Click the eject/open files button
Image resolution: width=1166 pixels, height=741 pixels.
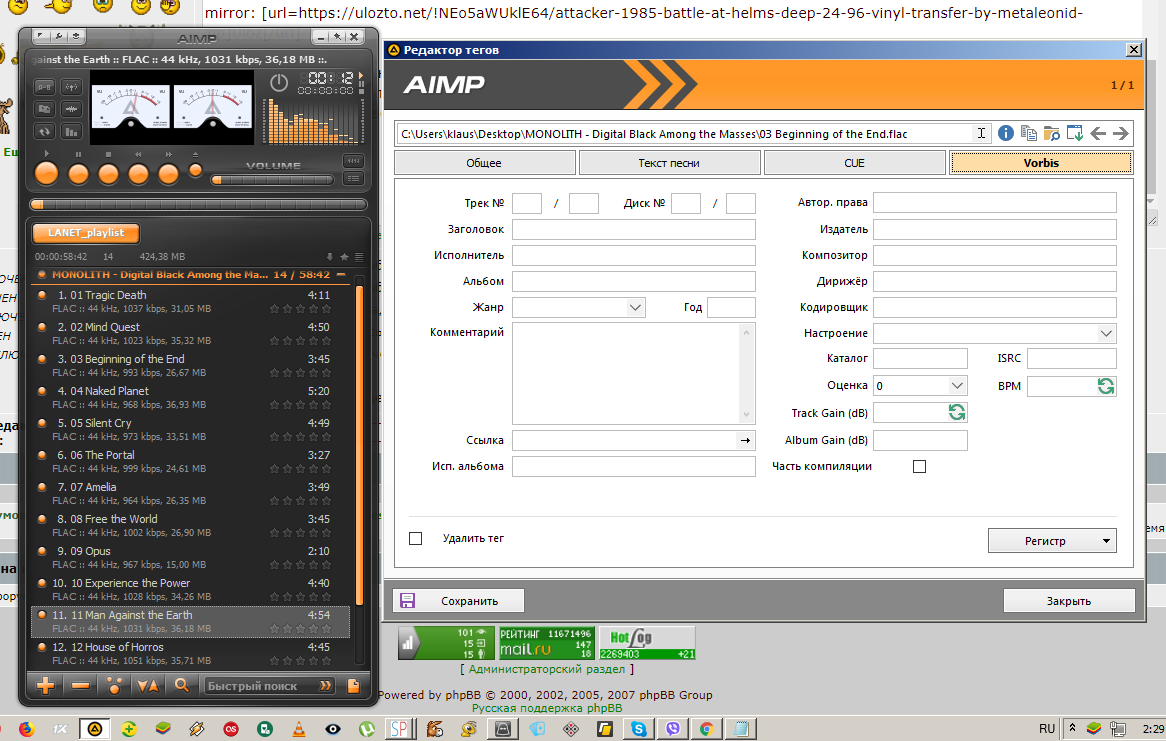[x=196, y=170]
